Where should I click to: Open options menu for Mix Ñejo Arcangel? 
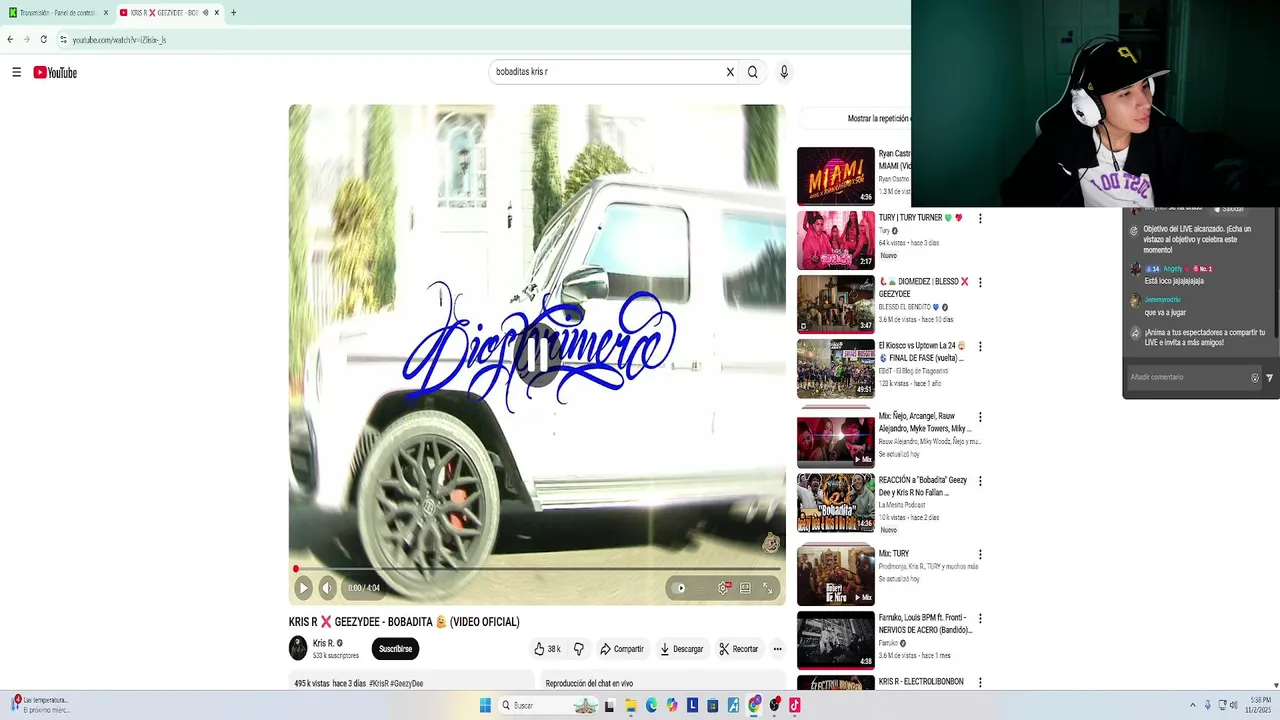pyautogui.click(x=980, y=417)
